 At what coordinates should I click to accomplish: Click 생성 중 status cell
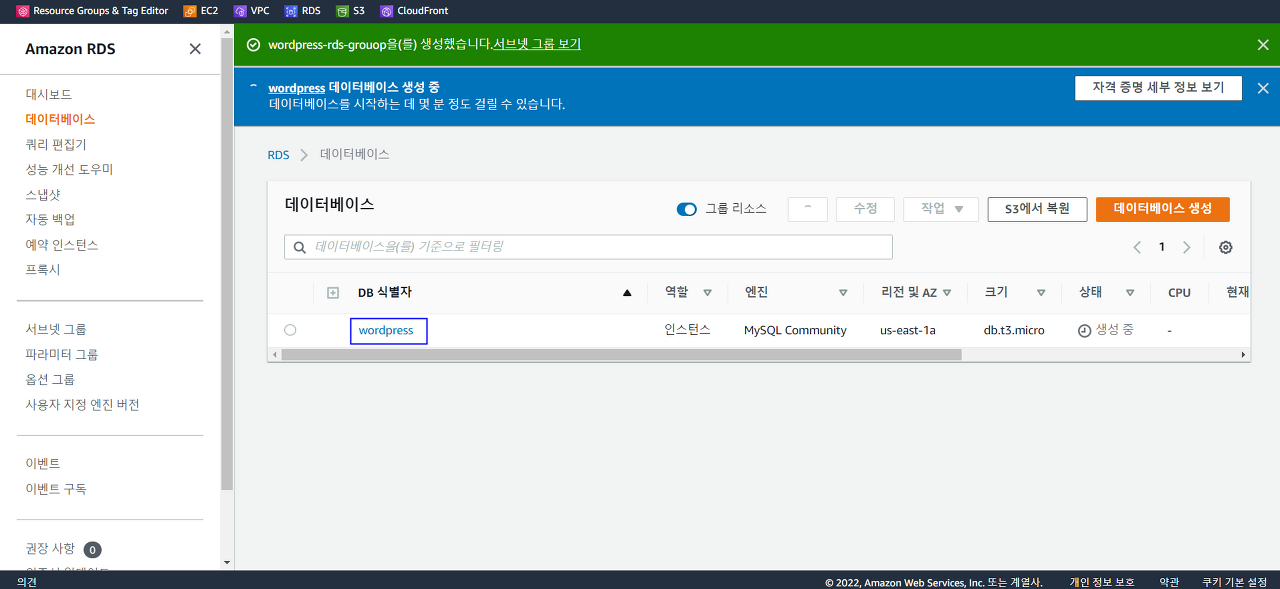1106,330
